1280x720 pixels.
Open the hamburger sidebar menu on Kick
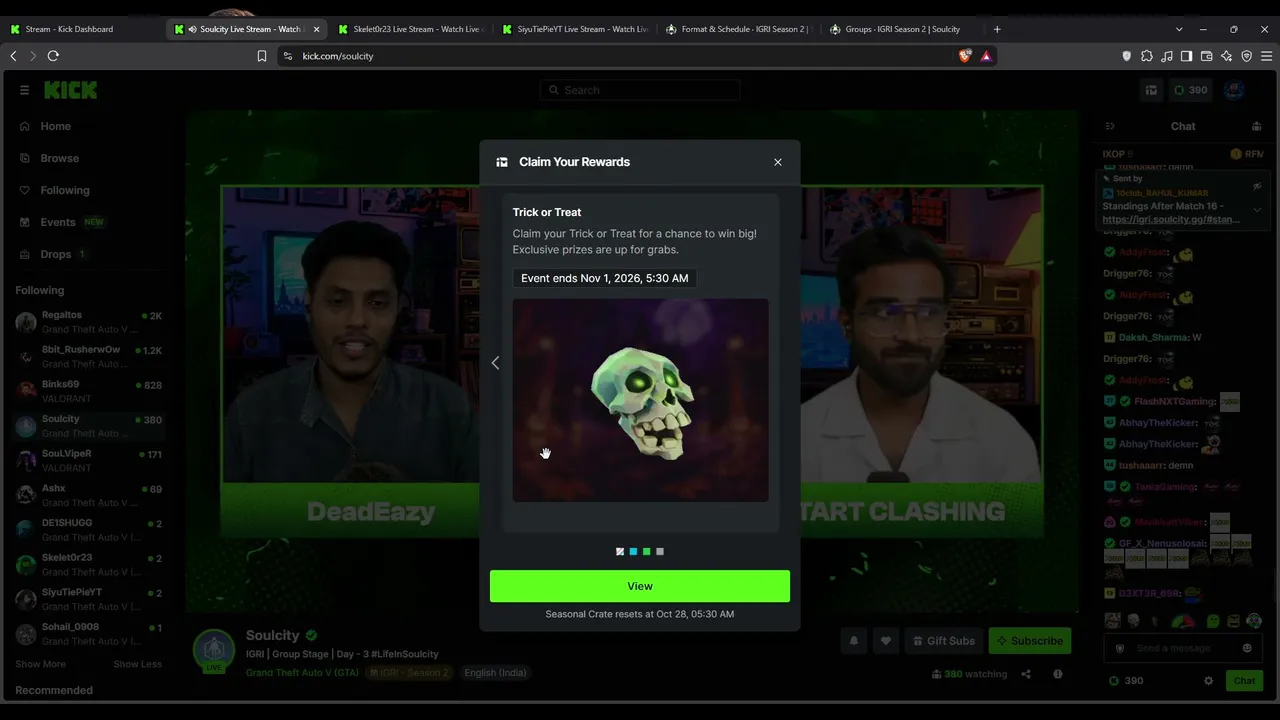pos(24,90)
